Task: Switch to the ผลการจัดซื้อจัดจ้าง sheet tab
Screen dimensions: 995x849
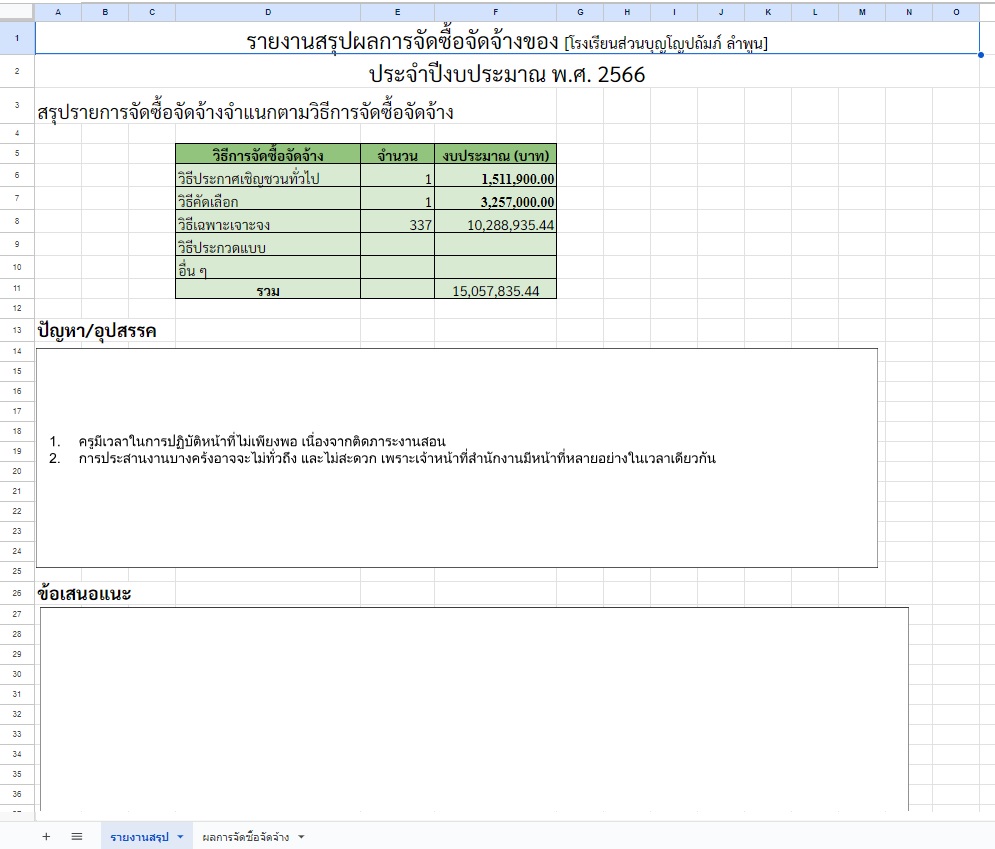Action: pos(245,837)
